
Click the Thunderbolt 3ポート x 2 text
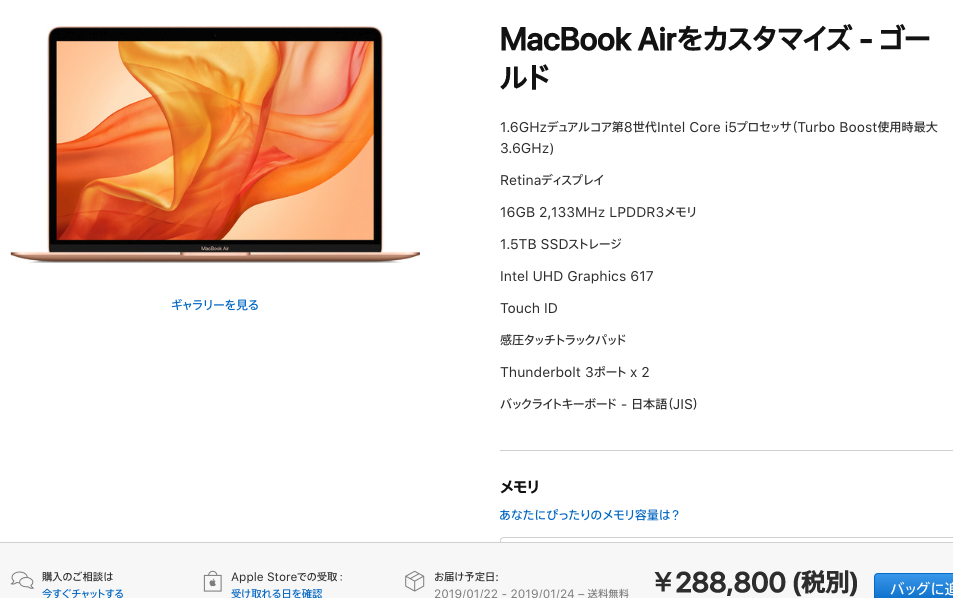[x=574, y=372]
